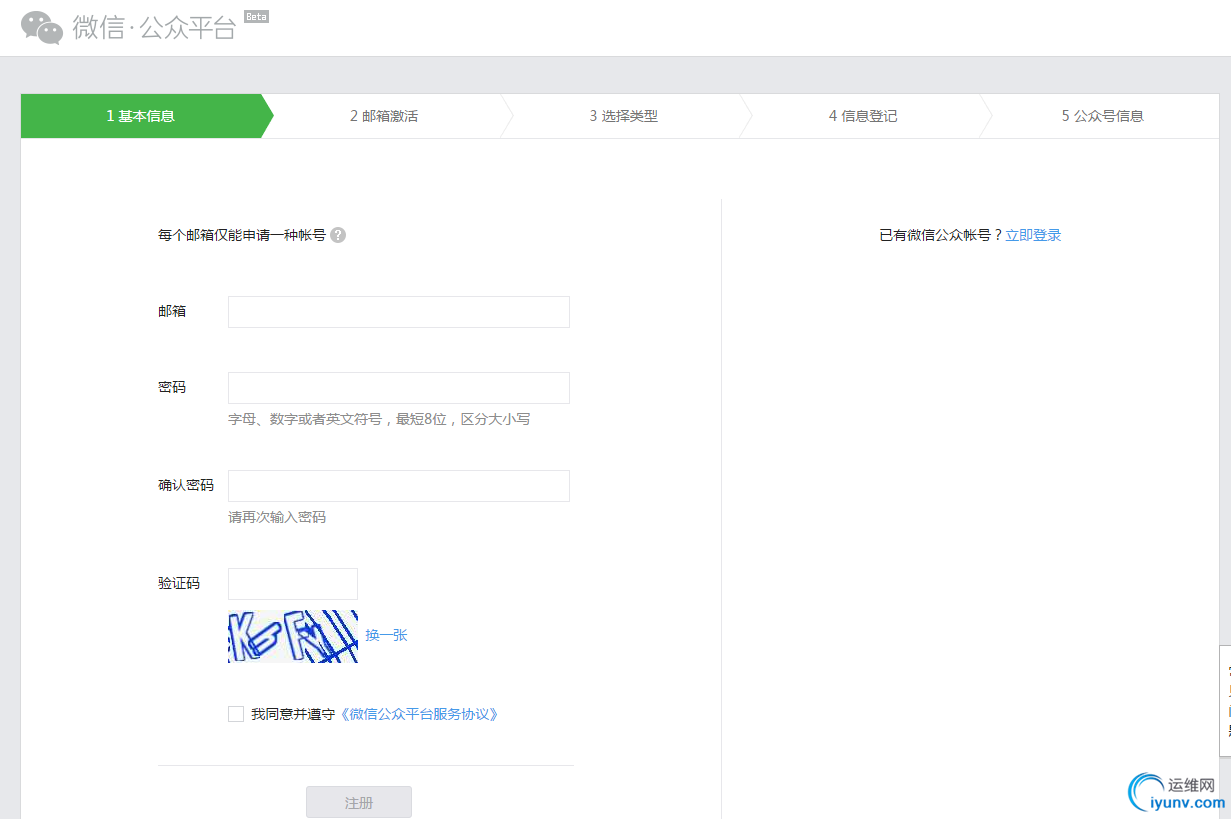Viewport: 1231px width, 819px height.
Task: Click text 已有微信公众帐号？
Action: click(x=940, y=235)
